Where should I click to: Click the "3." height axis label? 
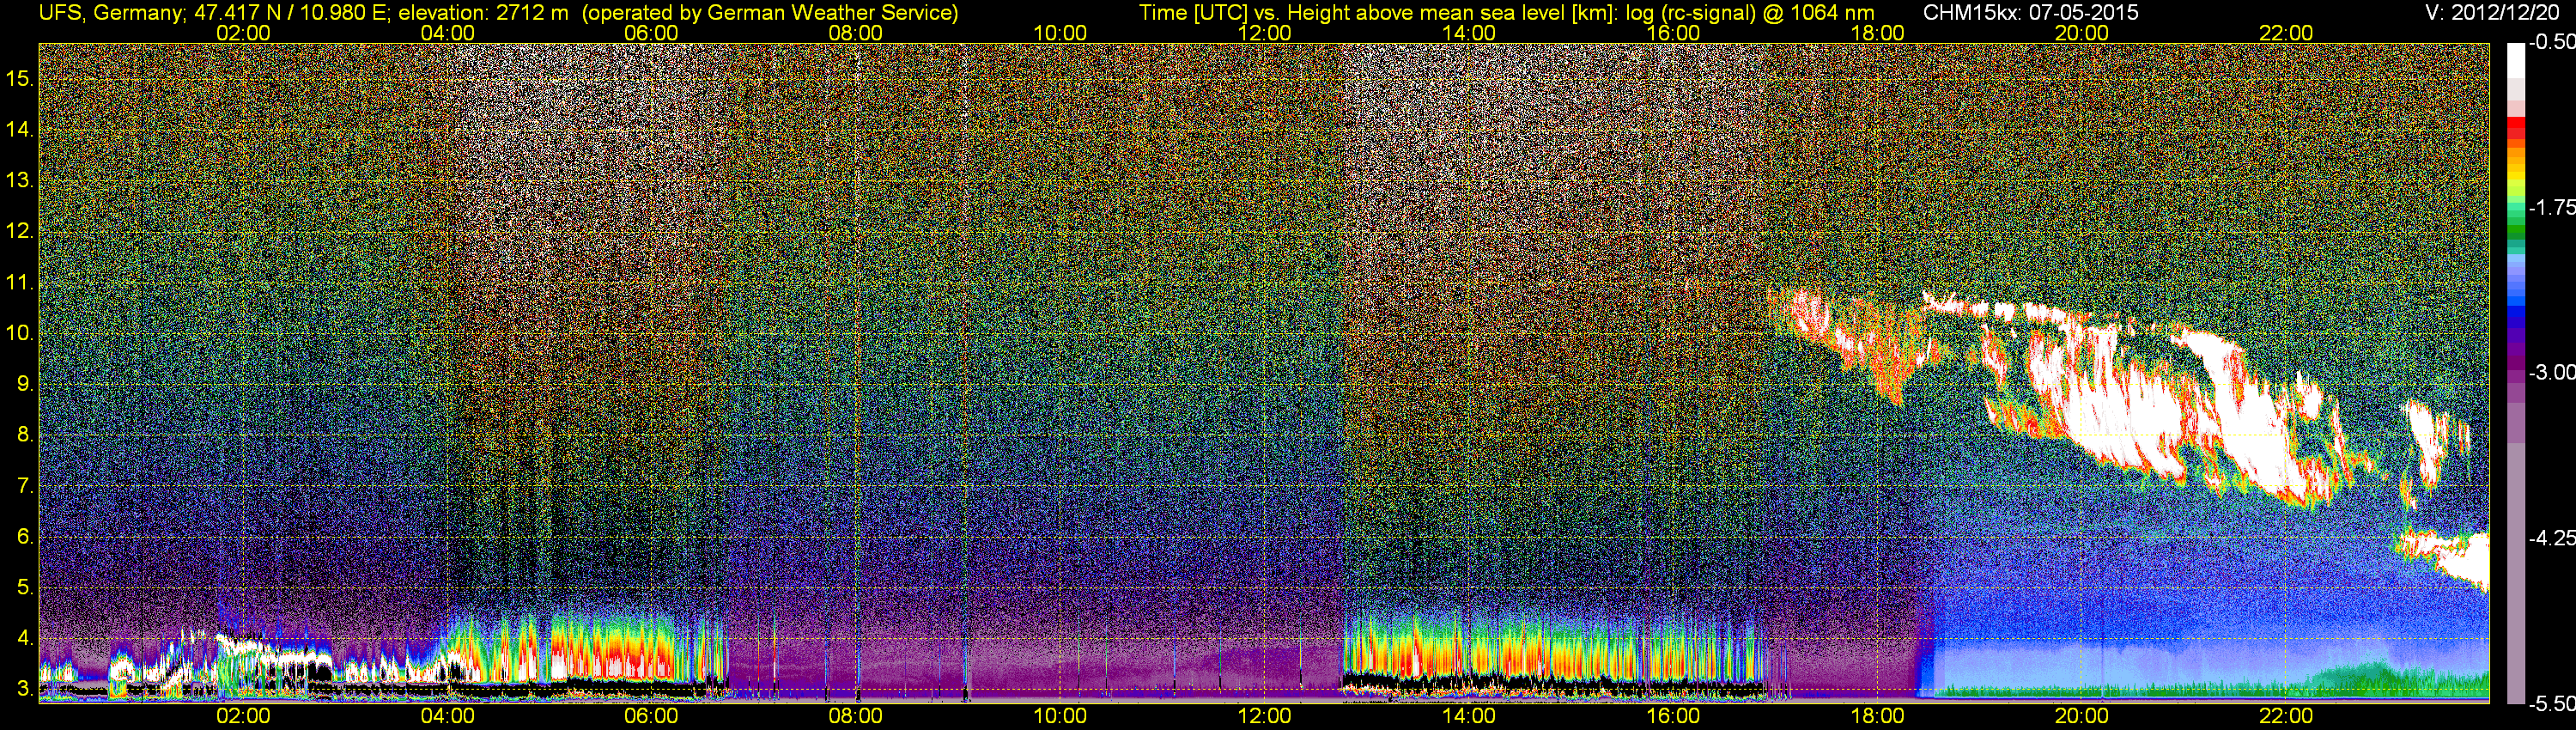click(25, 689)
